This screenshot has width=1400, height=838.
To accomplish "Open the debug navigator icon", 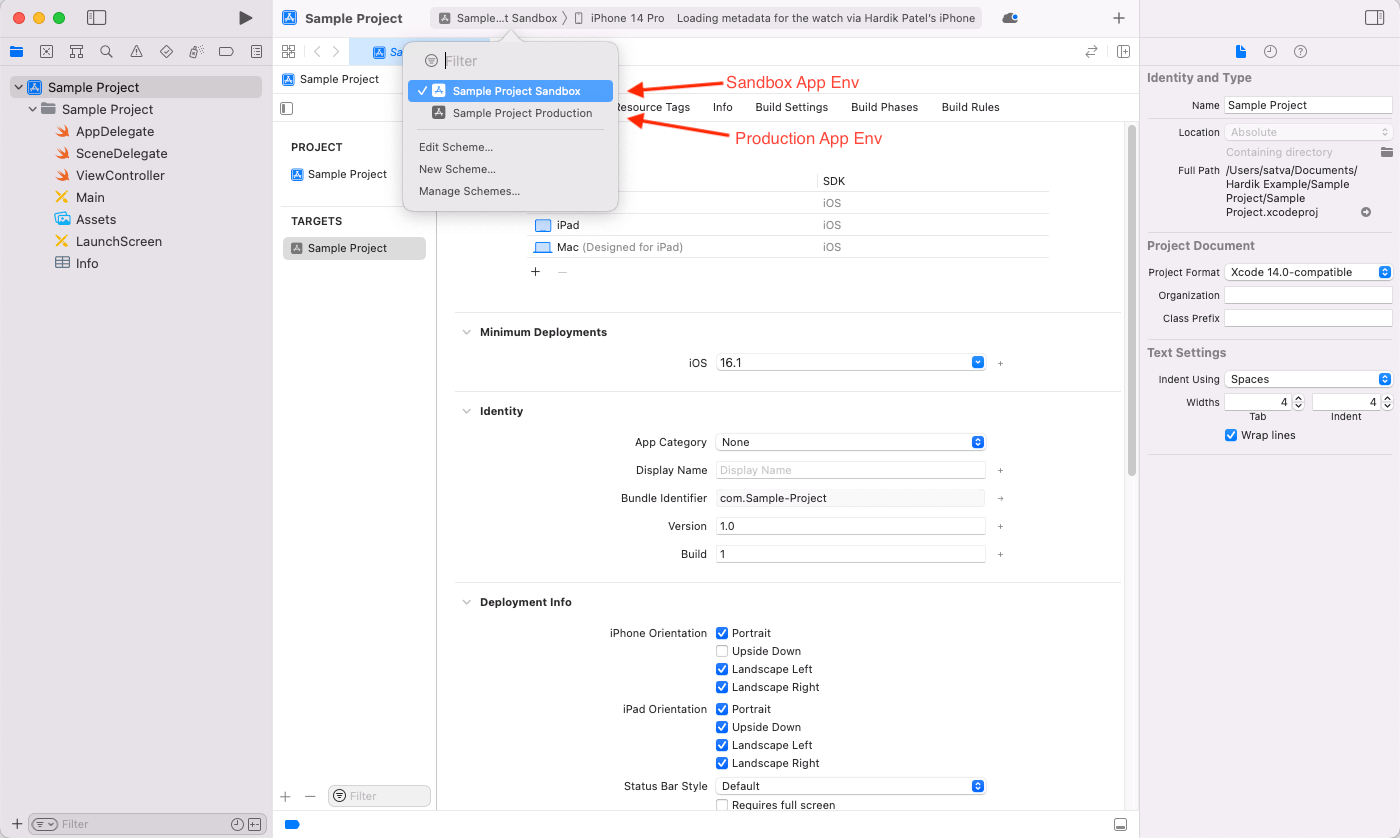I will click(x=196, y=52).
